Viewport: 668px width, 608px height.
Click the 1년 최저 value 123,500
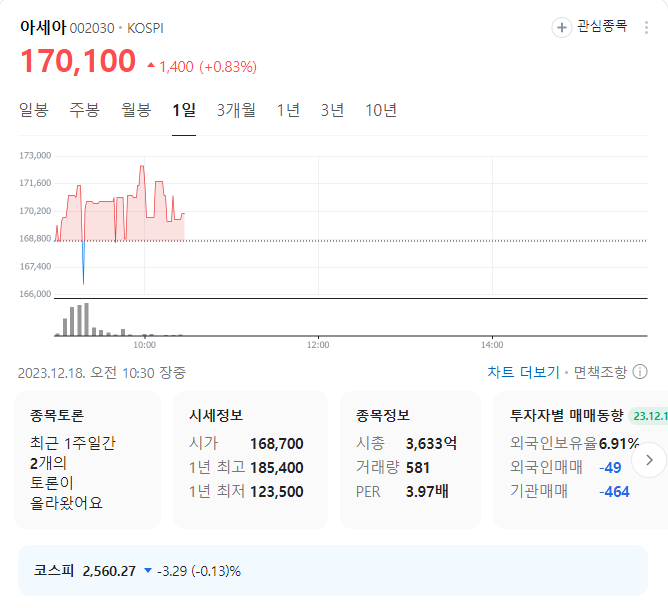coord(277,491)
